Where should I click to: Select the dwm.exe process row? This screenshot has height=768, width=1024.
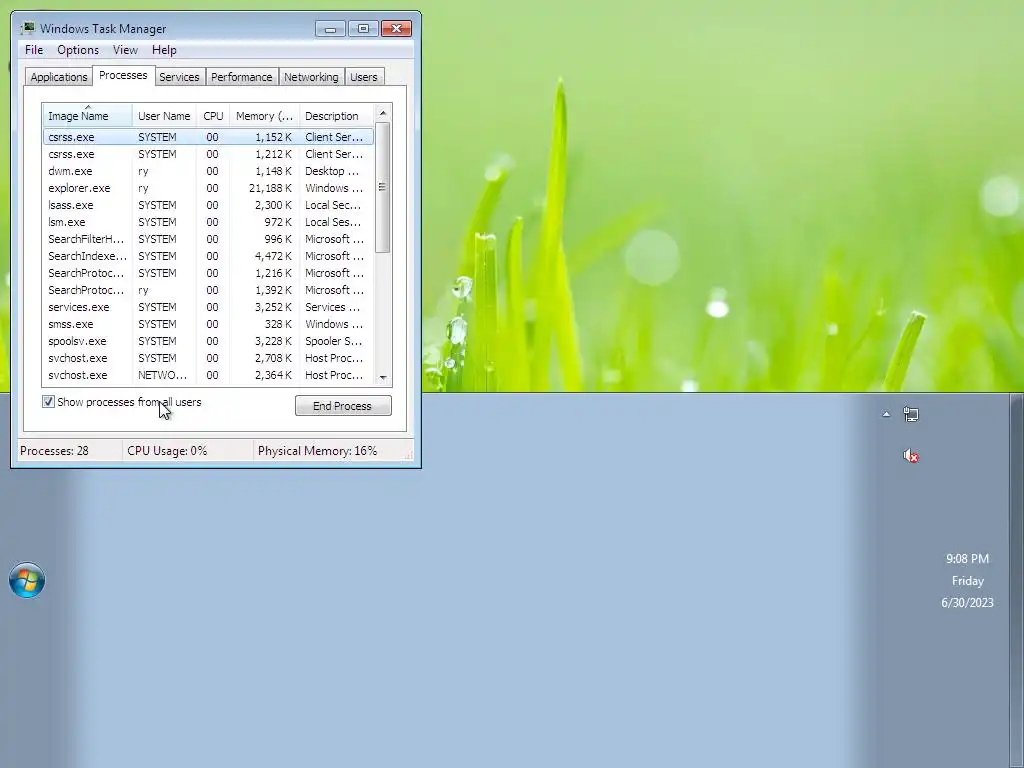(x=208, y=171)
